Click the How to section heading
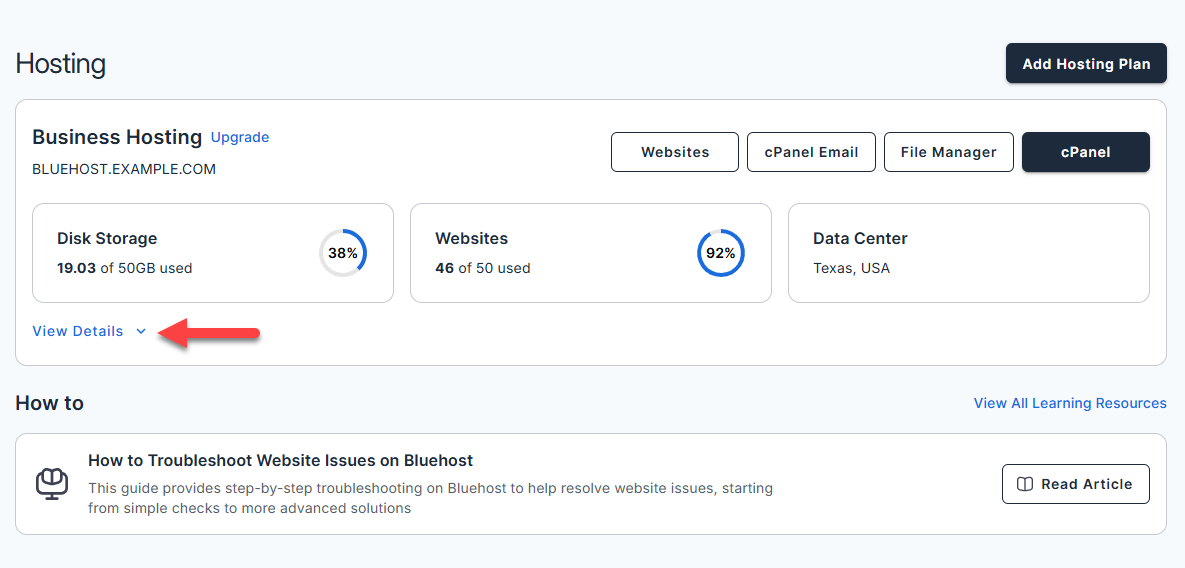Viewport: 1185px width, 568px height. [x=49, y=403]
